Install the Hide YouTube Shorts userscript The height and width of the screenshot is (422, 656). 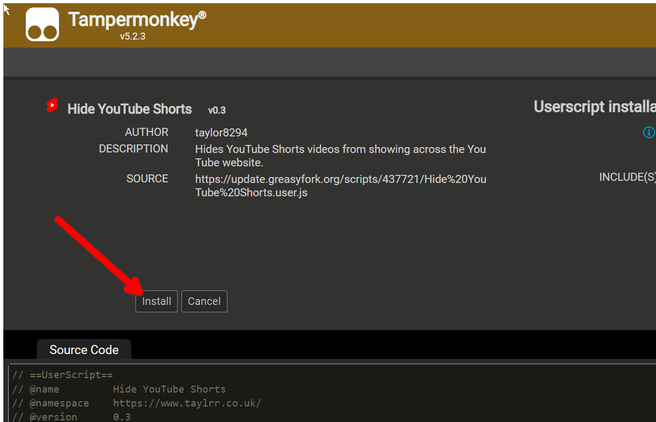tap(156, 301)
